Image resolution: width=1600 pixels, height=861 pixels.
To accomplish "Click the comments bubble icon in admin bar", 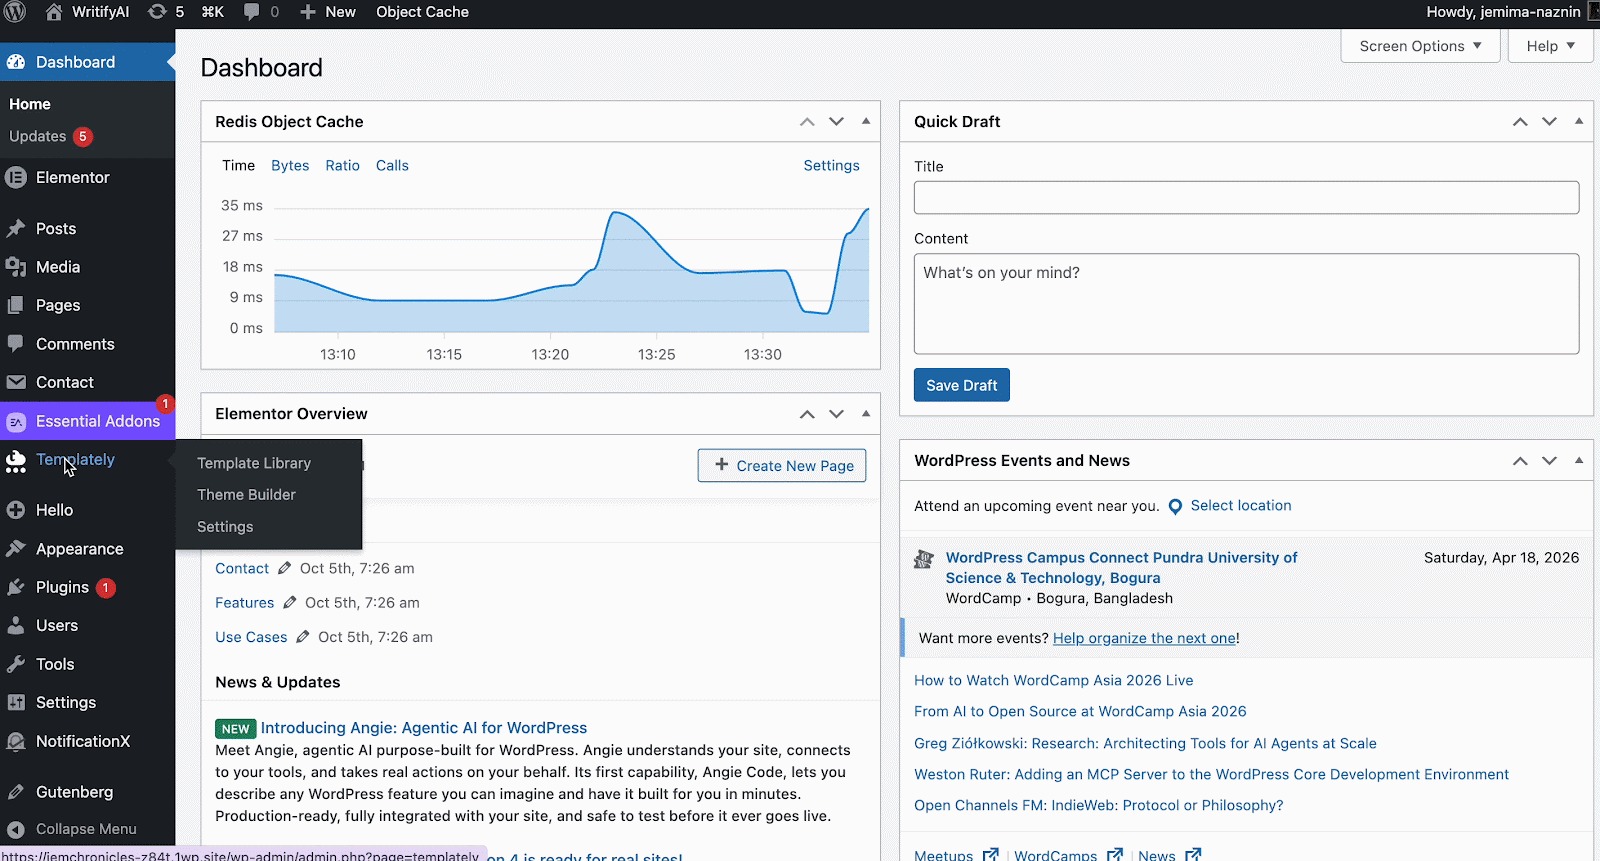I will 252,12.
